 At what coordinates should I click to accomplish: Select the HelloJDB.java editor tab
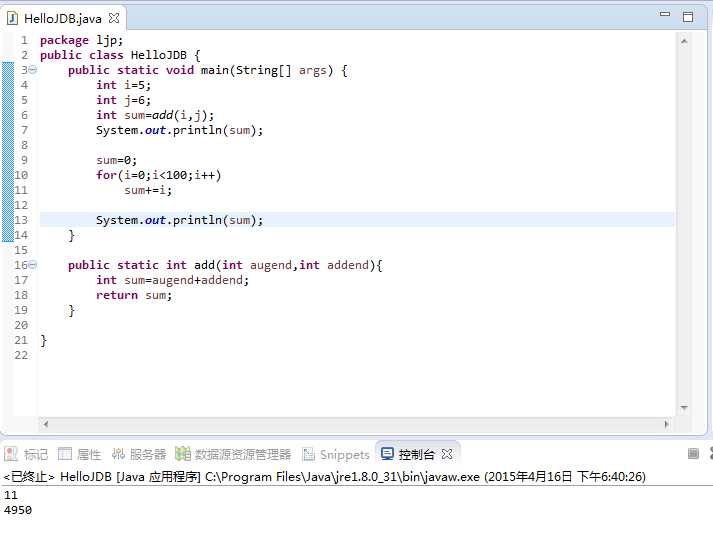pyautogui.click(x=63, y=19)
